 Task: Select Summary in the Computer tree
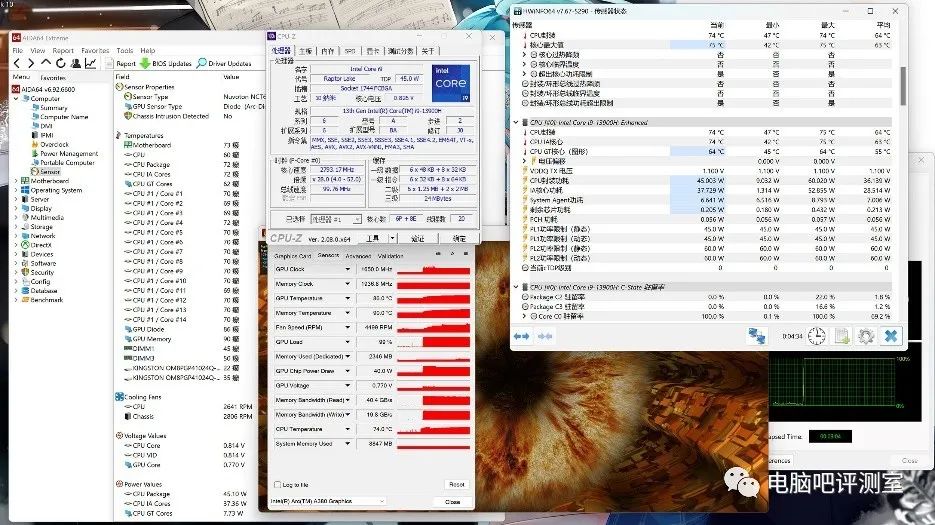click(53, 108)
